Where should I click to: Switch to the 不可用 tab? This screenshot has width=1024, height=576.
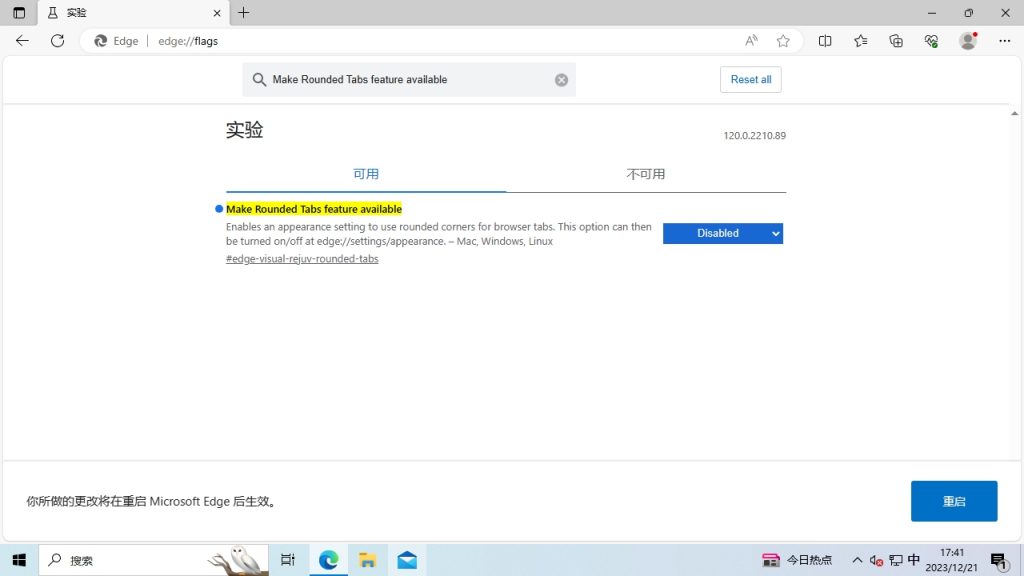click(646, 174)
